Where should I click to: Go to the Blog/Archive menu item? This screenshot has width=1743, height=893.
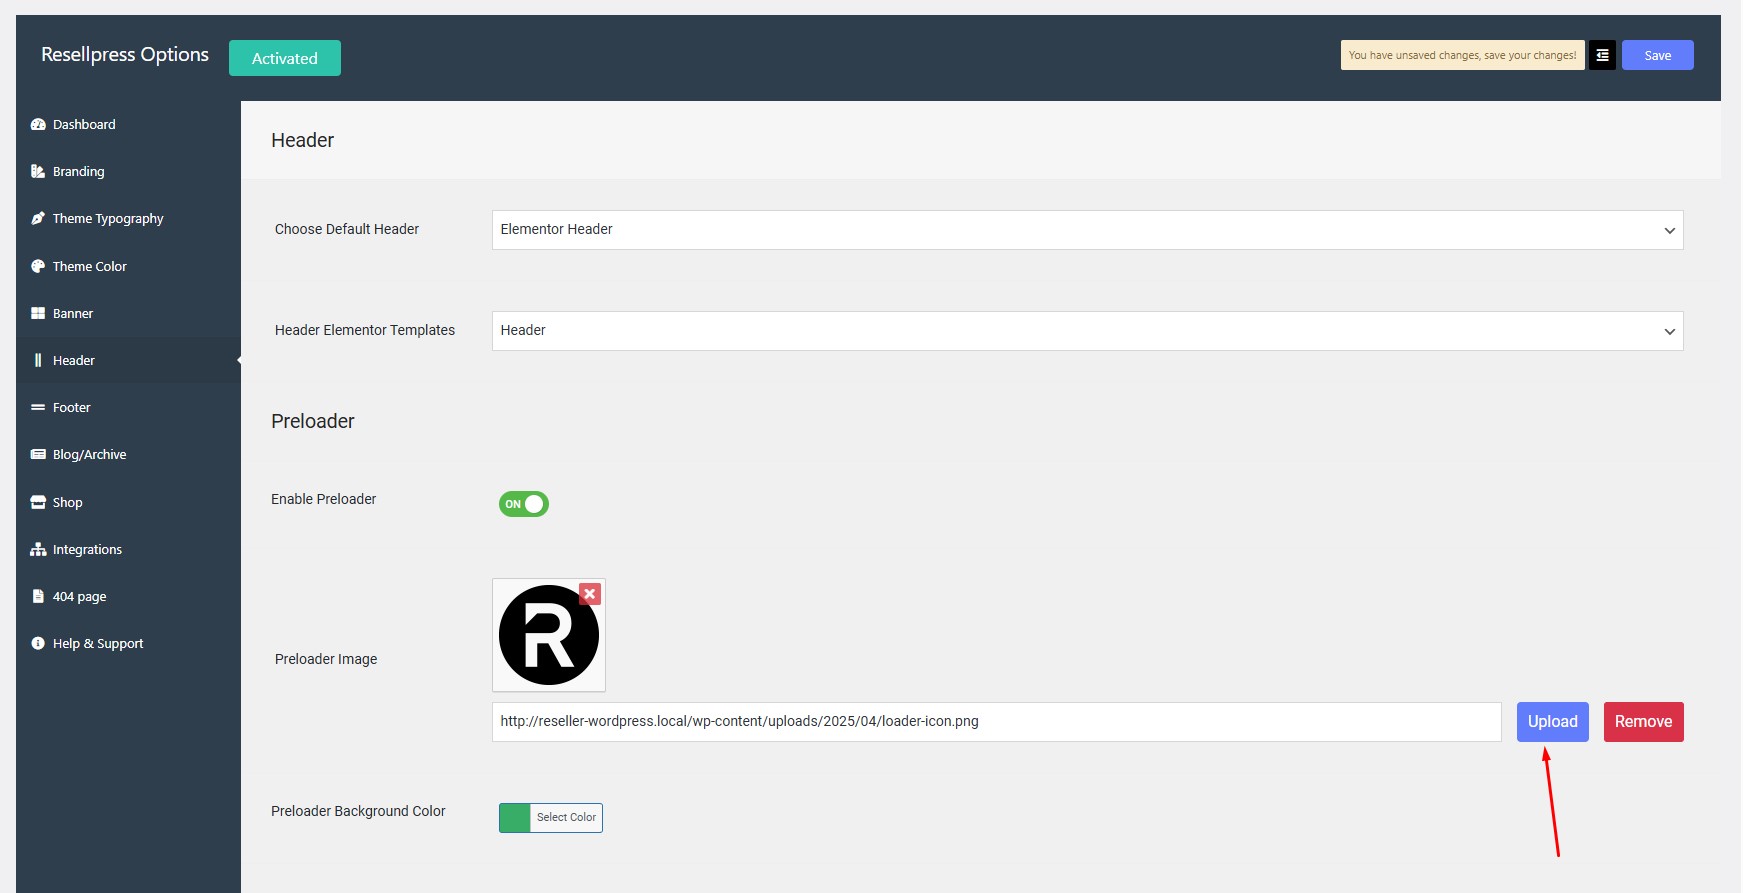tap(89, 455)
